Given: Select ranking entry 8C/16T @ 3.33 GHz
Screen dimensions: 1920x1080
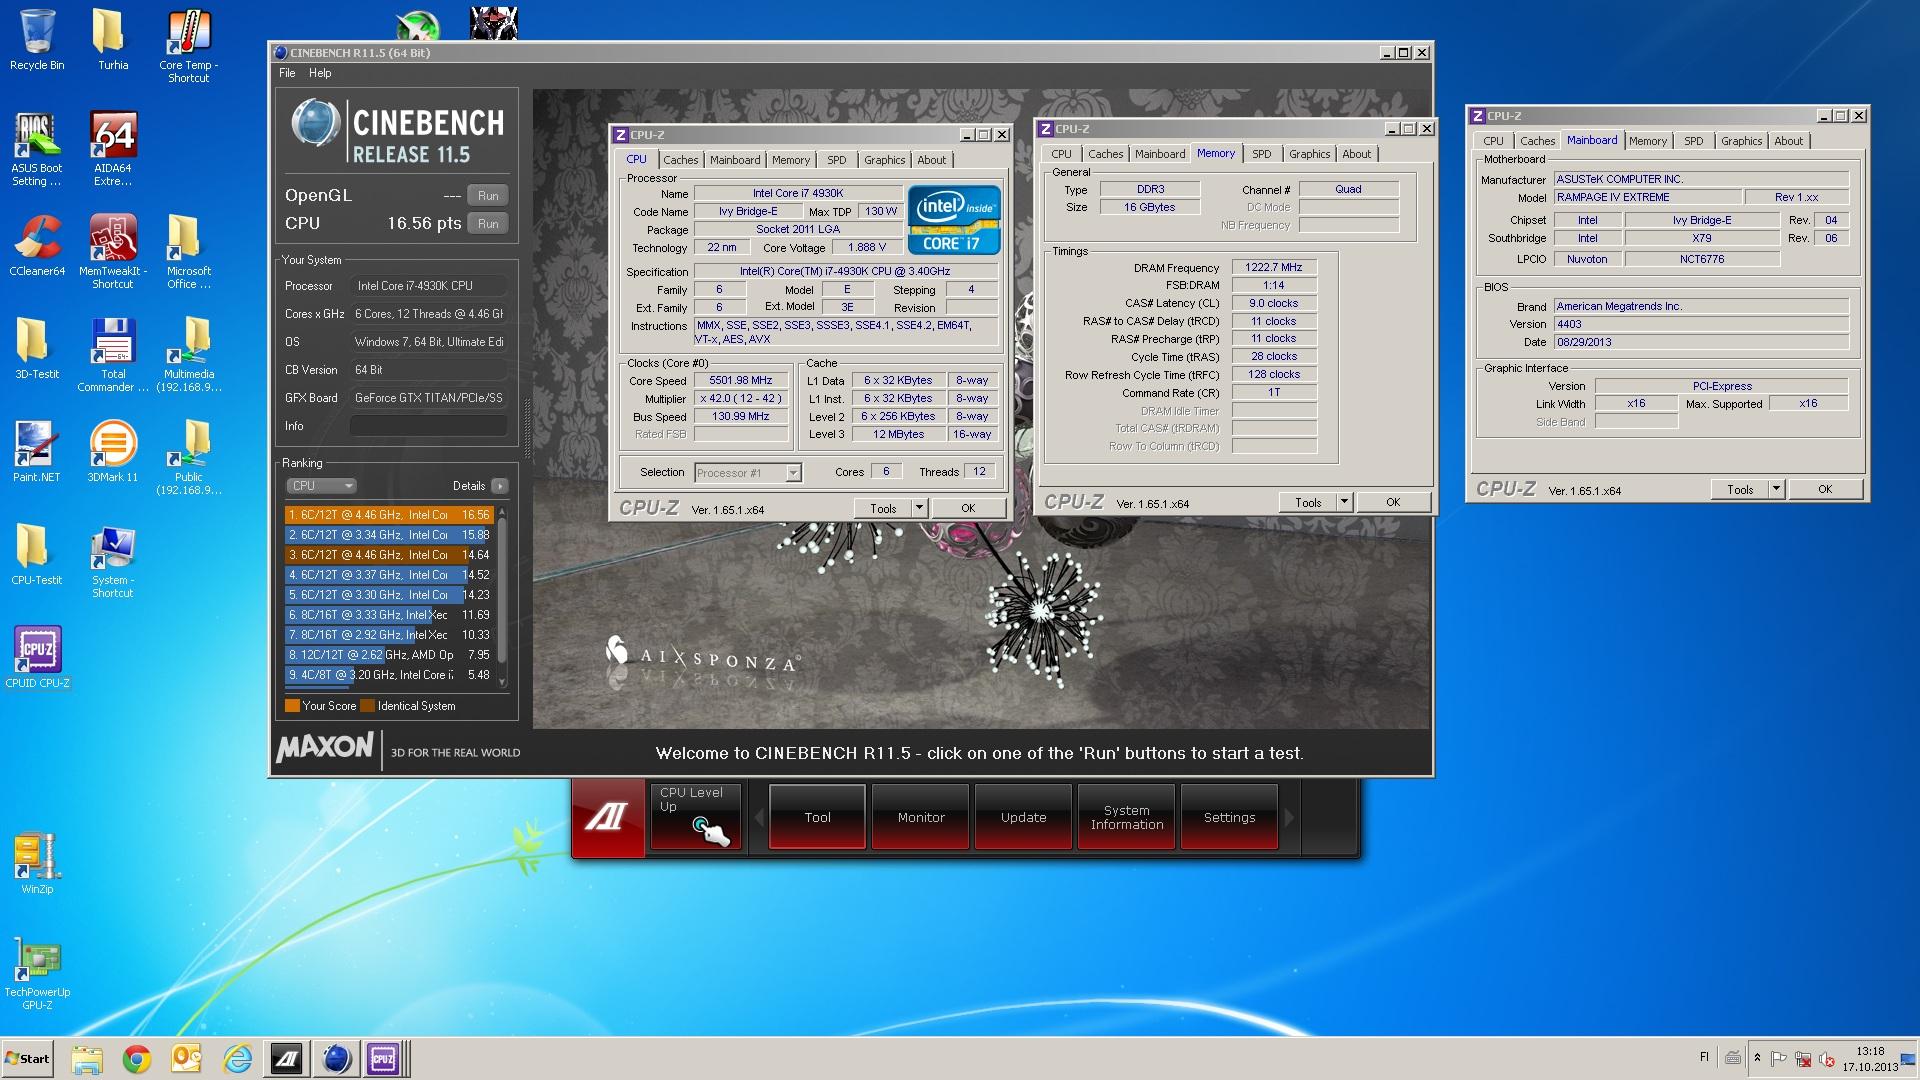Looking at the screenshot, I should [389, 615].
